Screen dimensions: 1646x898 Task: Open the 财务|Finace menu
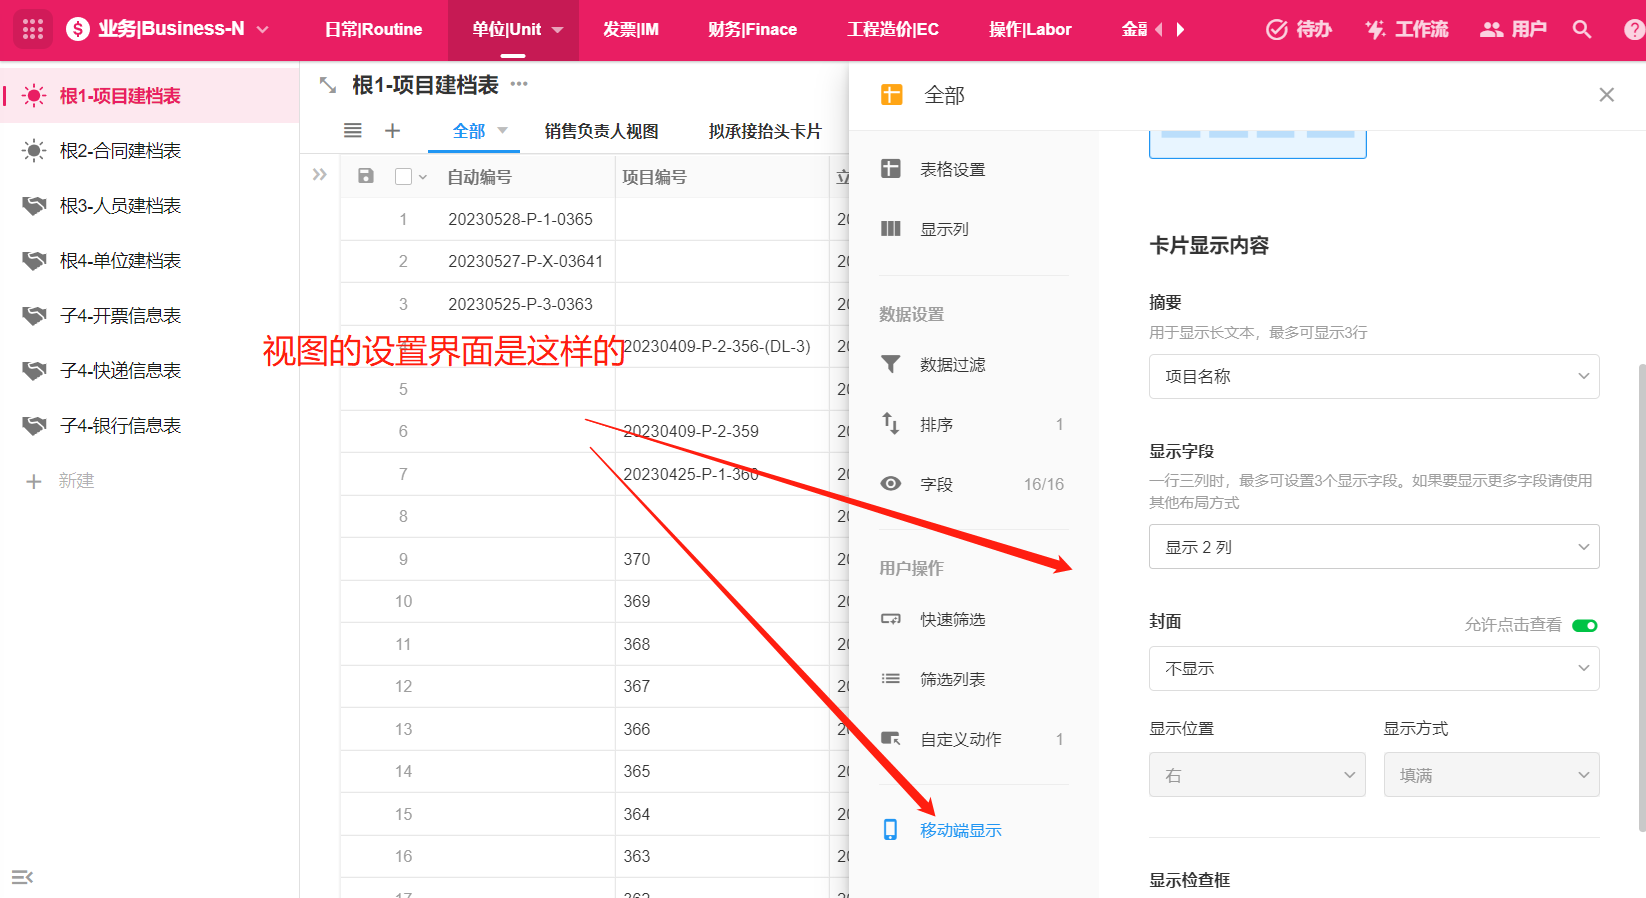[752, 30]
